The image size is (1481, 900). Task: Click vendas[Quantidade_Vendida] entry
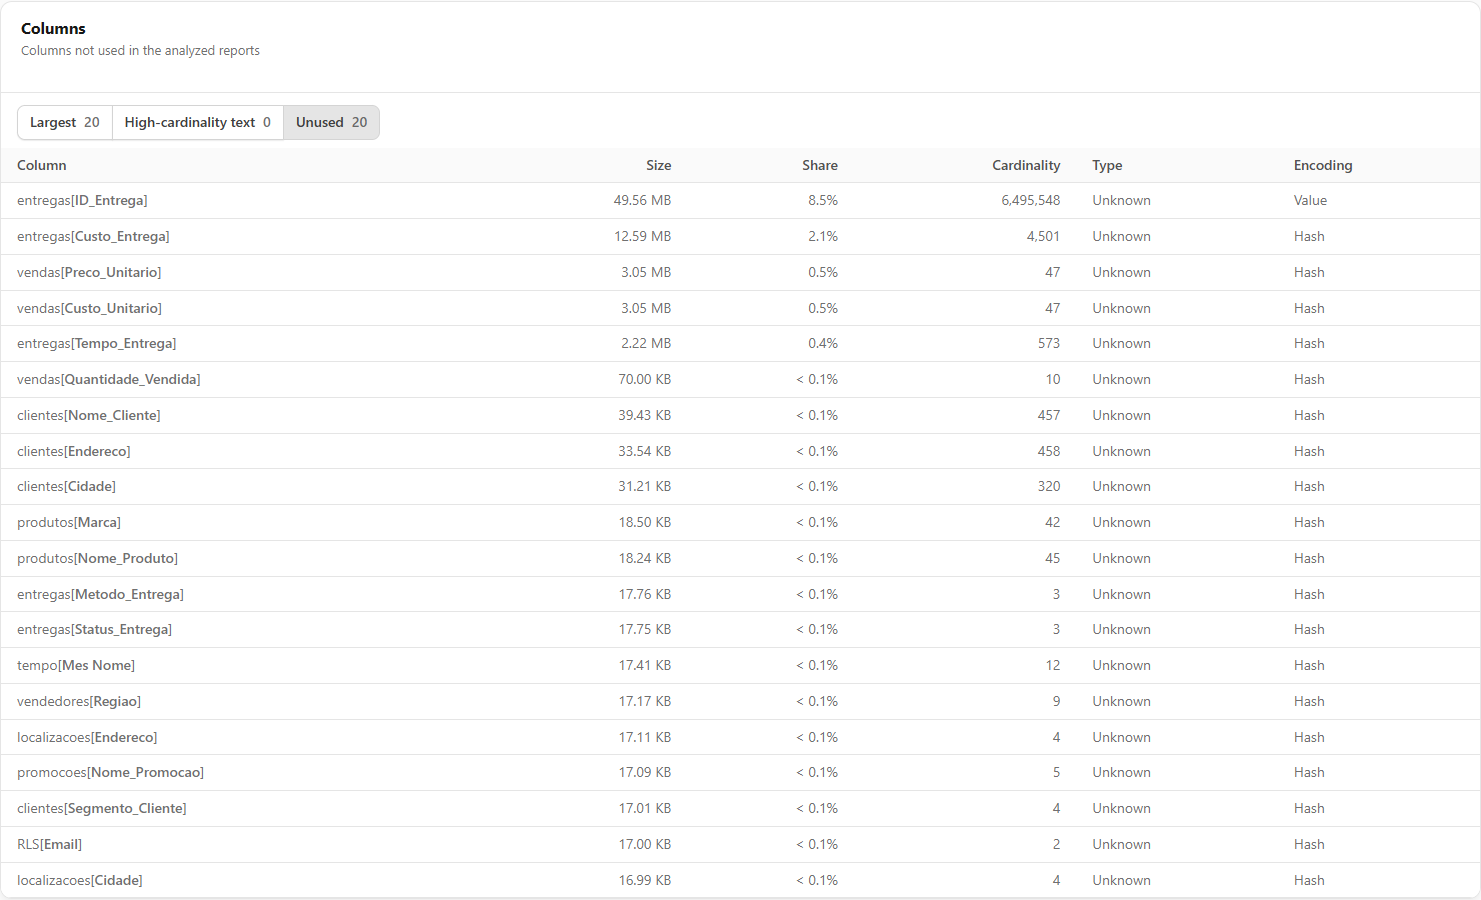(x=109, y=379)
